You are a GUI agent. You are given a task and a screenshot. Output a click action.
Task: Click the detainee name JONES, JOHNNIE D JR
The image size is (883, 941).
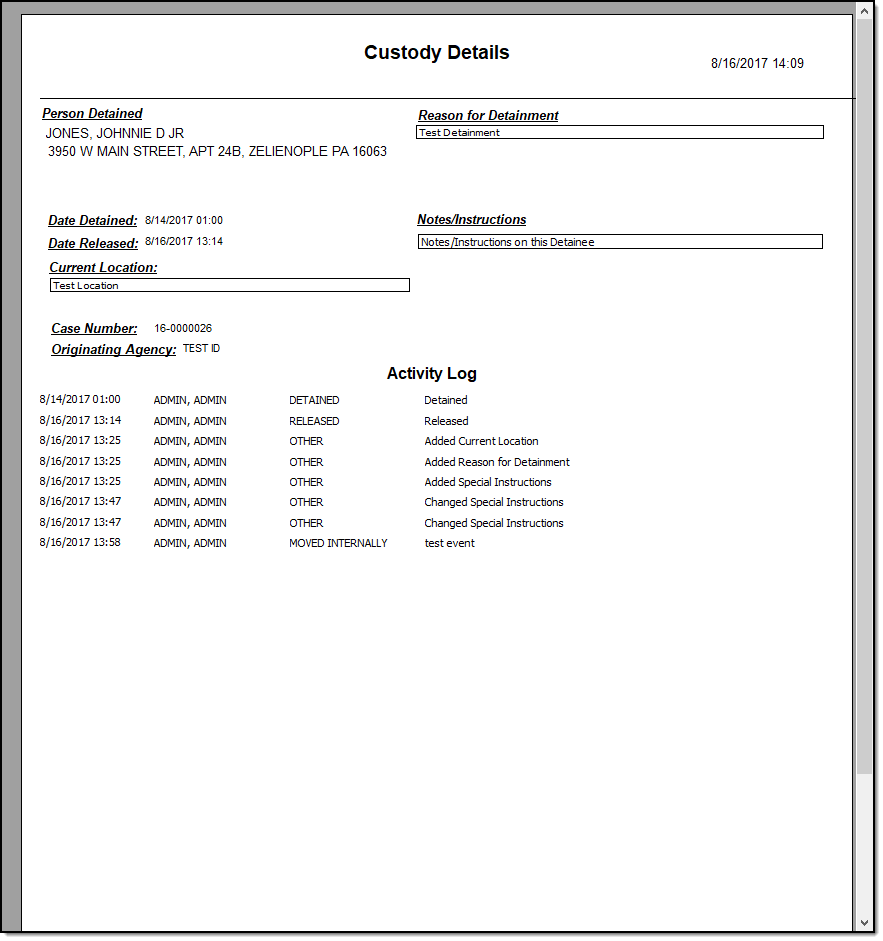tap(115, 133)
